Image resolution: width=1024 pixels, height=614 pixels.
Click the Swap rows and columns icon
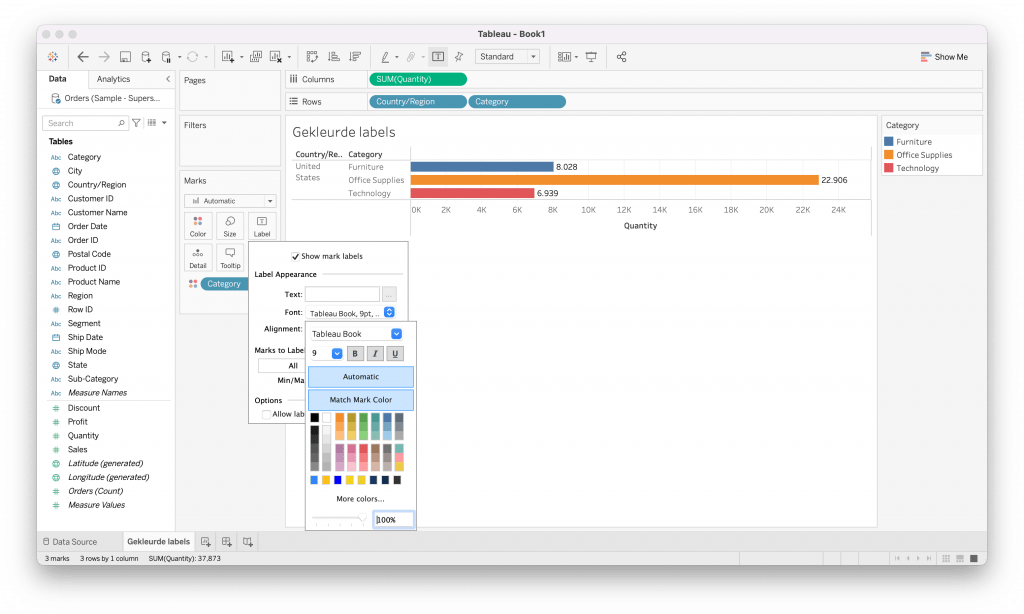point(312,57)
